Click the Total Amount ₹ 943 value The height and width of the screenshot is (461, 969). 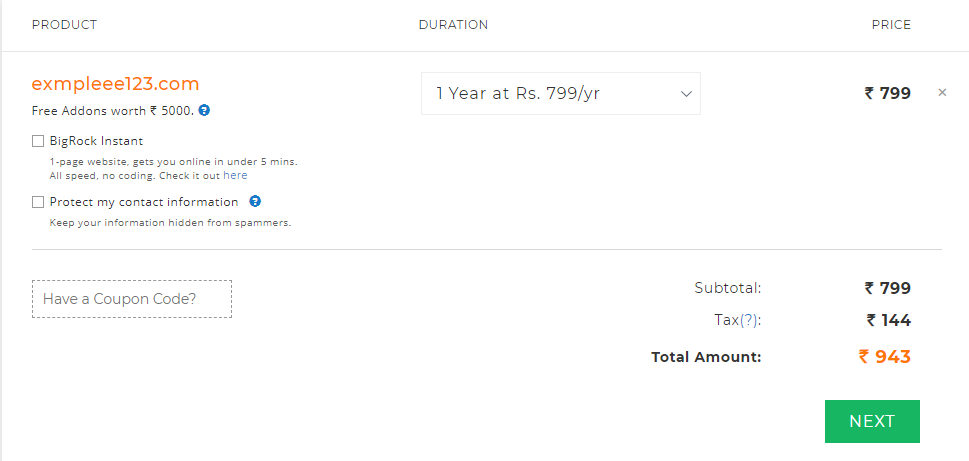pyautogui.click(x=884, y=357)
